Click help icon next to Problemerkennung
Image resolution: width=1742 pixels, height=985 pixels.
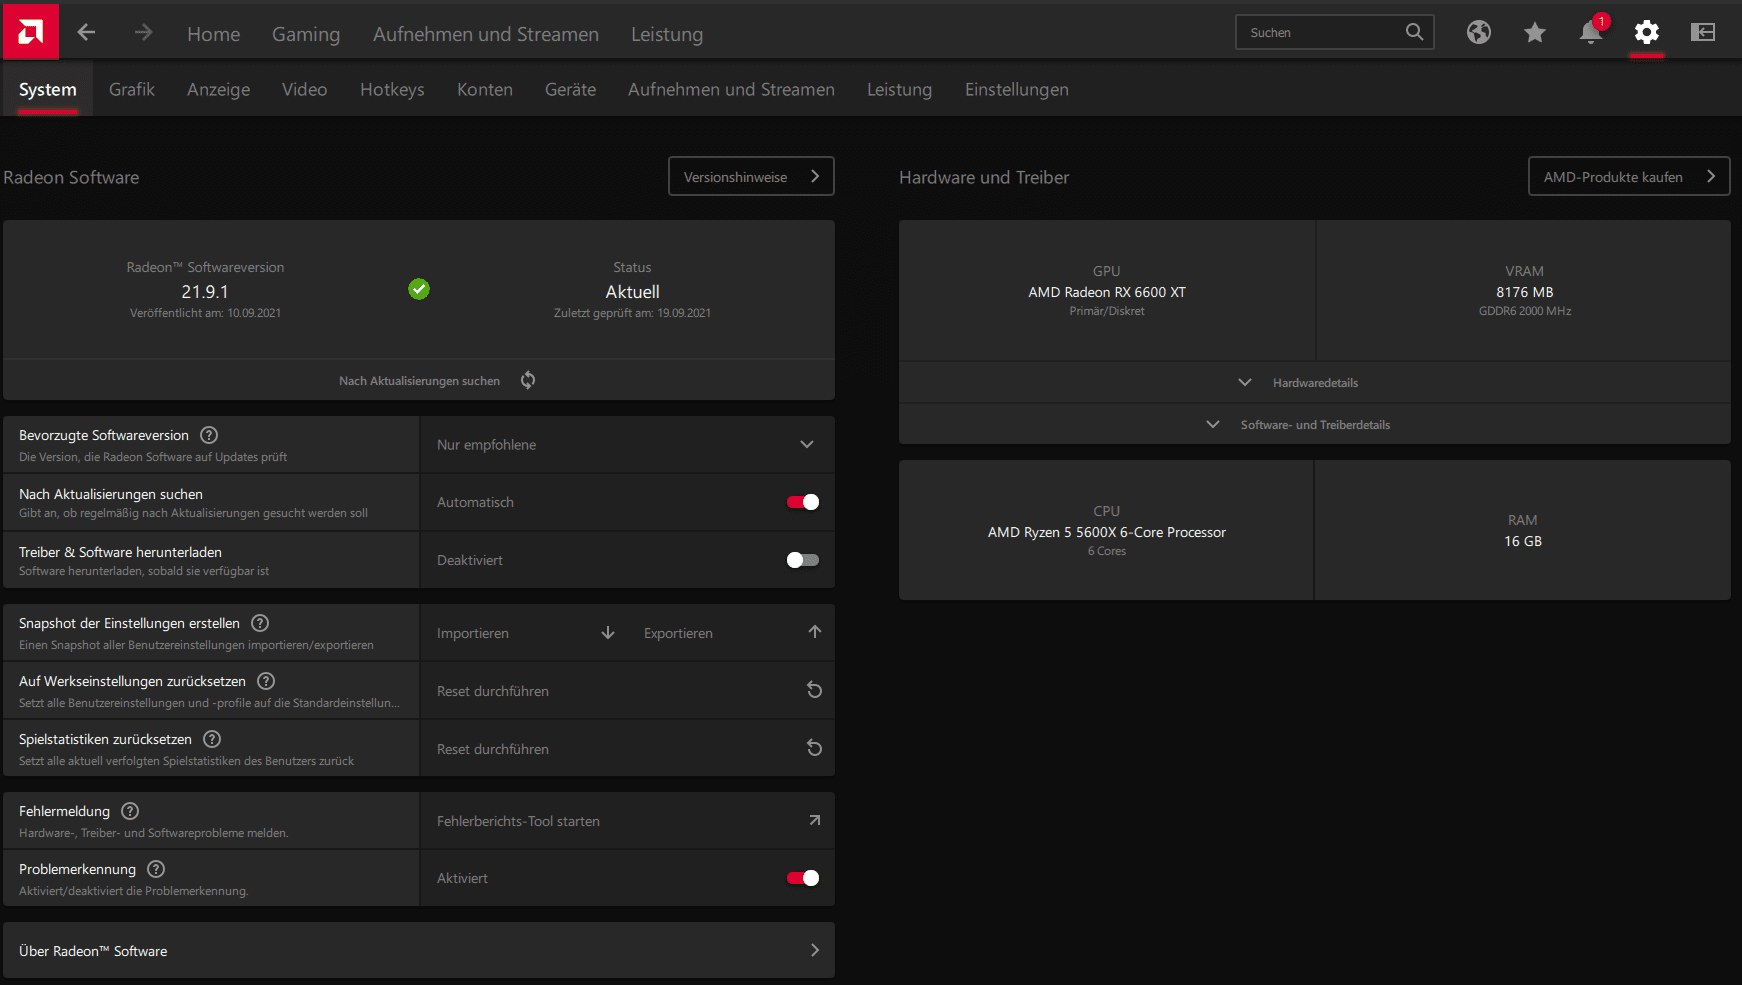click(156, 869)
